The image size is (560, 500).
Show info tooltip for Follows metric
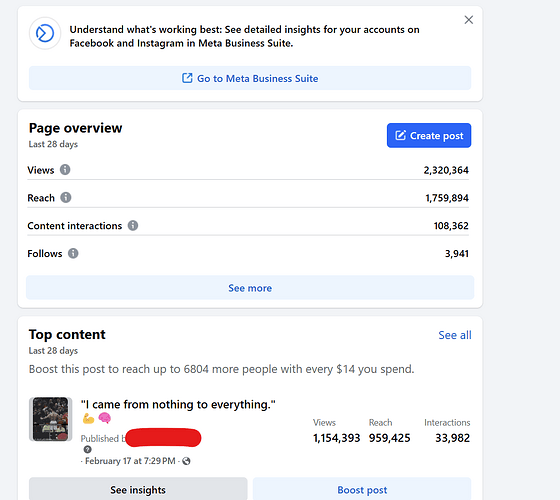[73, 253]
